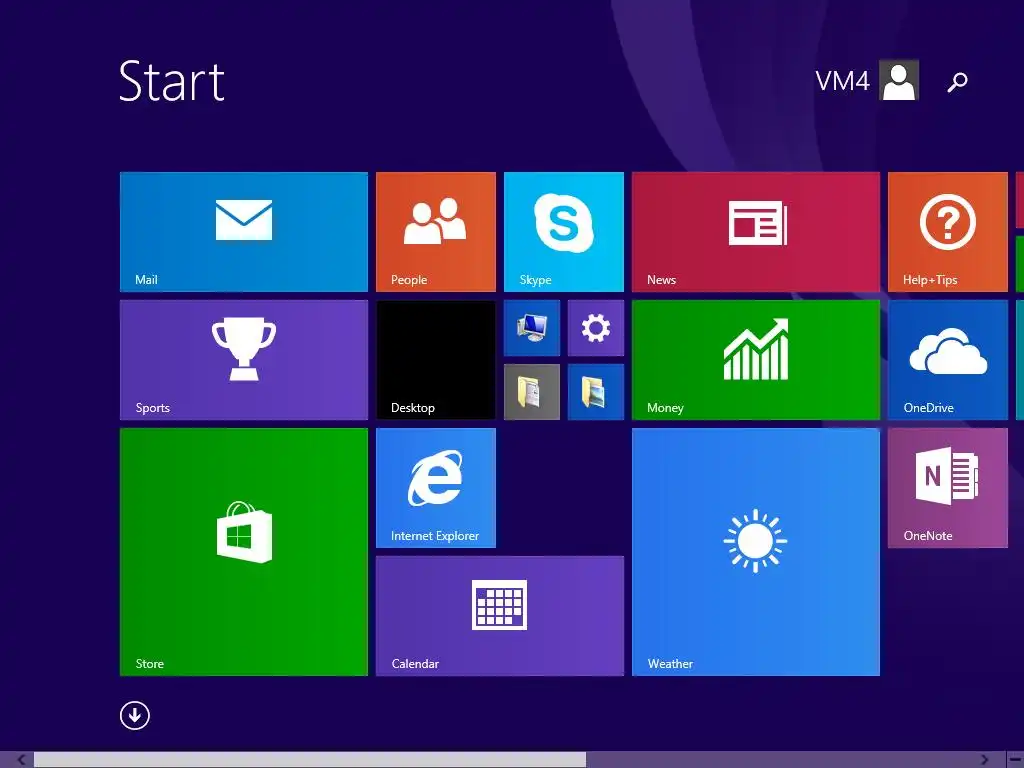
Task: Open the OneNote tile
Action: 948,488
